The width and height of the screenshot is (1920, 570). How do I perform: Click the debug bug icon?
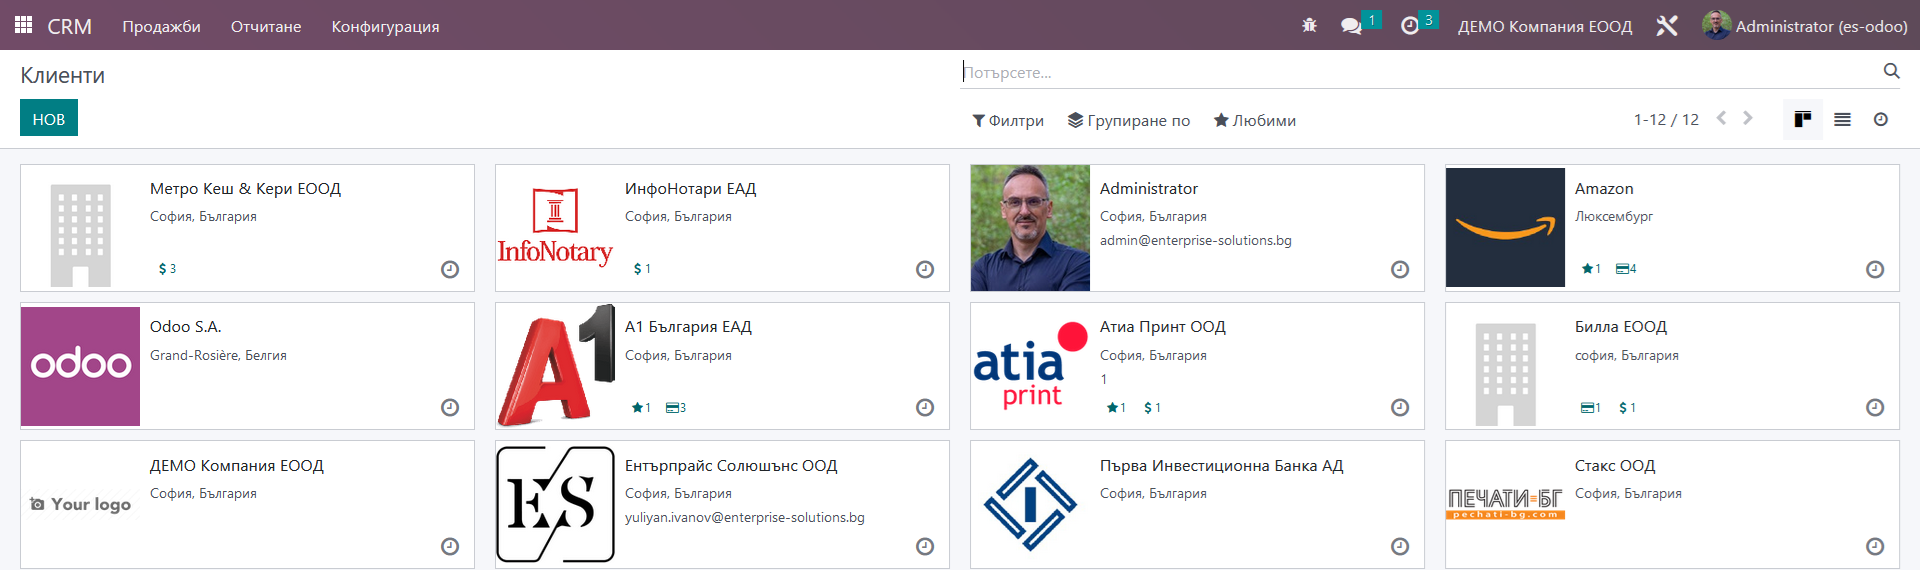(x=1309, y=26)
